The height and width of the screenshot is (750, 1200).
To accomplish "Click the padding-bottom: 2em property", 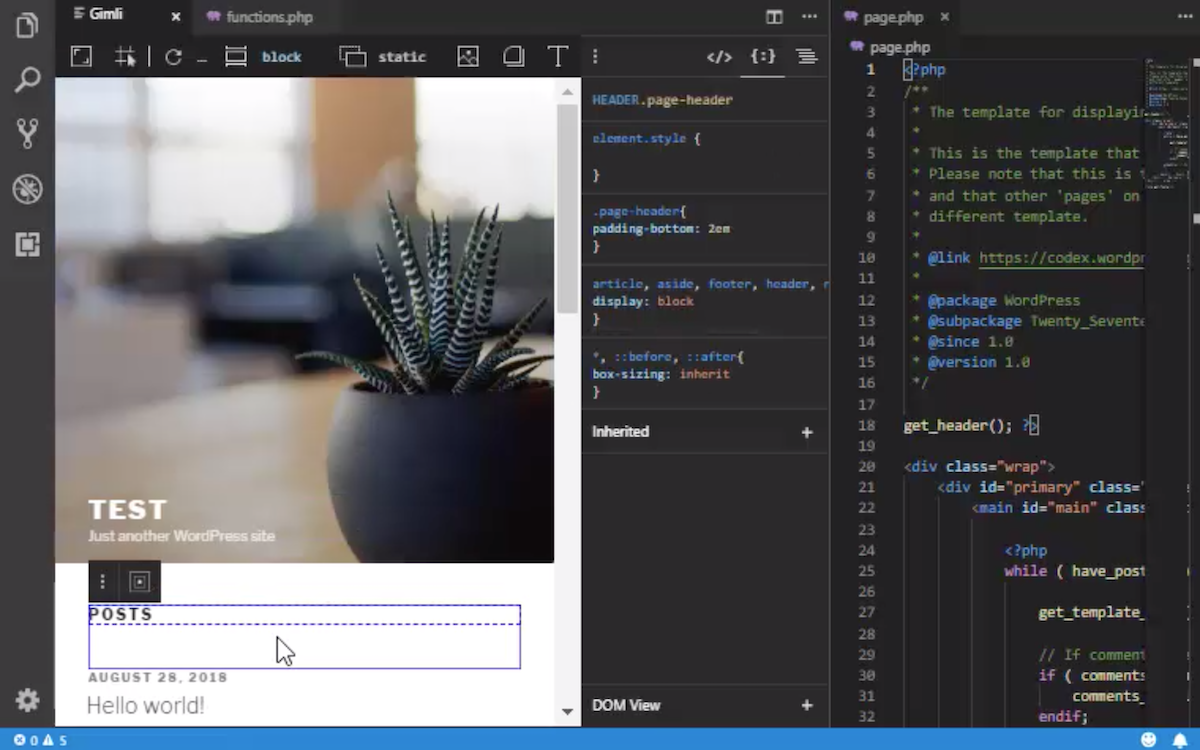I will click(x=661, y=229).
